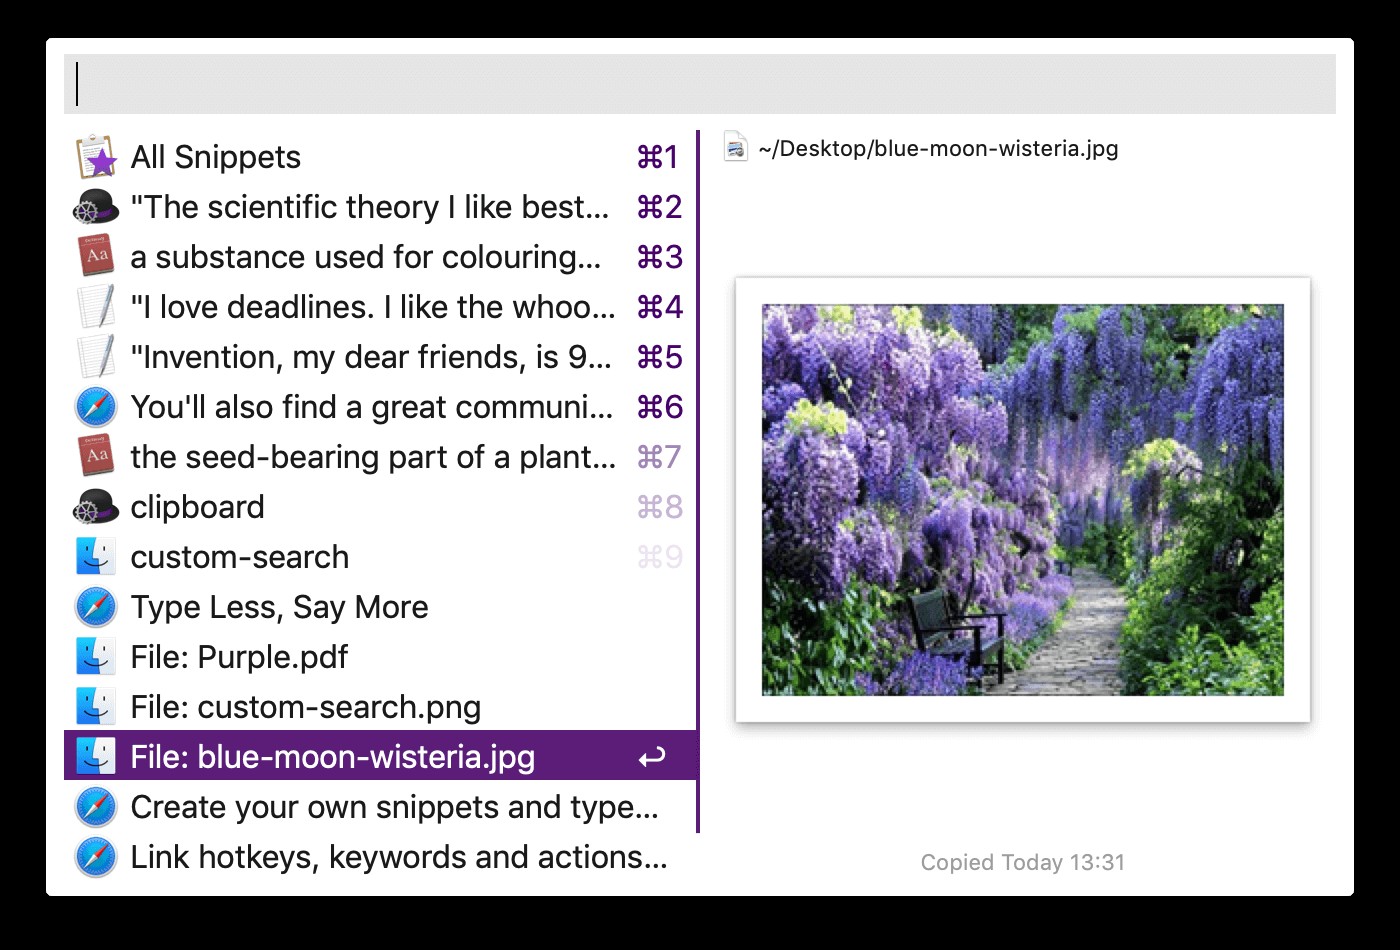The image size is (1400, 950).
Task: Click the top hat icon beside the scientific theory snippet
Action: (95, 206)
